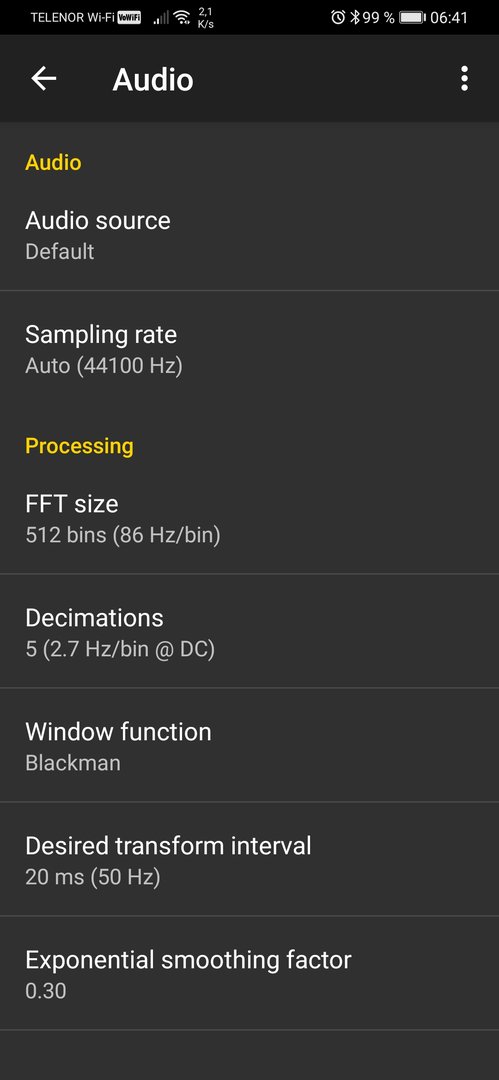Select the Decimations setting
Screen dimensions: 499x1080
(x=250, y=632)
